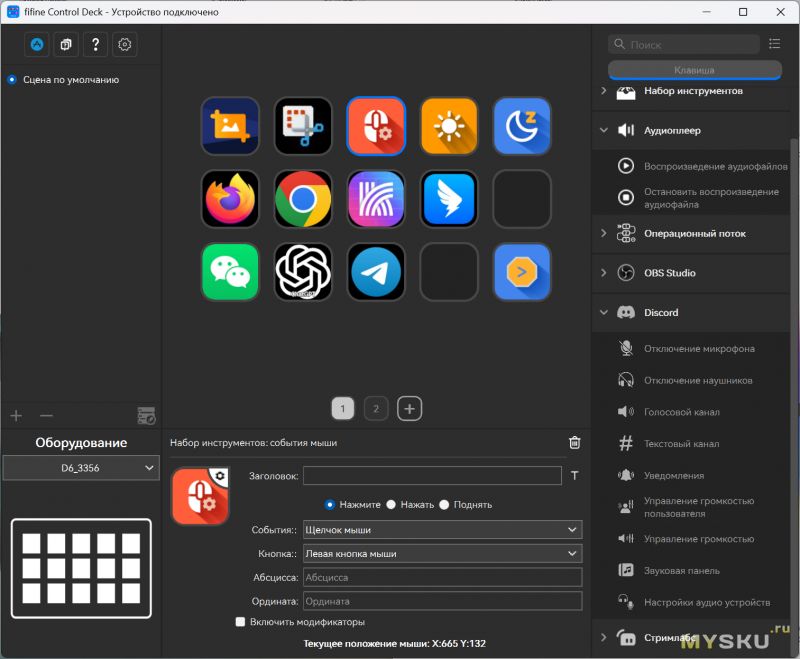Open the Кнопка dropdown

coord(442,553)
